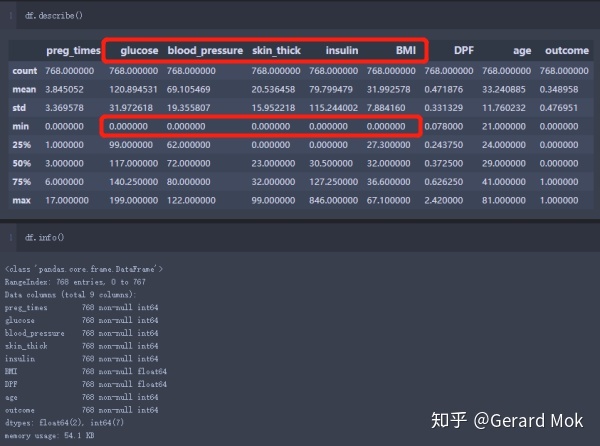Select the outcome column header
Image resolution: width=600 pixels, height=446 pixels.
coord(567,50)
